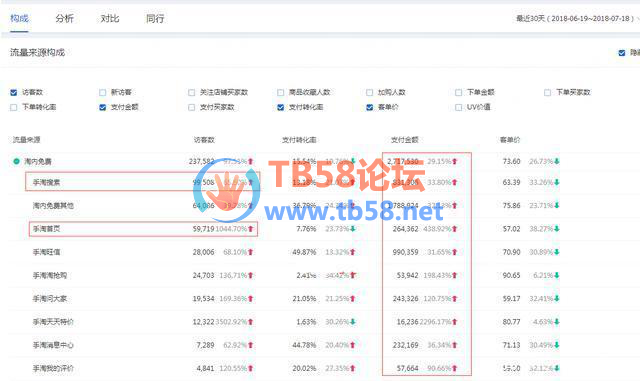
Task: Click the up arrow beside 198.43%
Action: pos(455,275)
